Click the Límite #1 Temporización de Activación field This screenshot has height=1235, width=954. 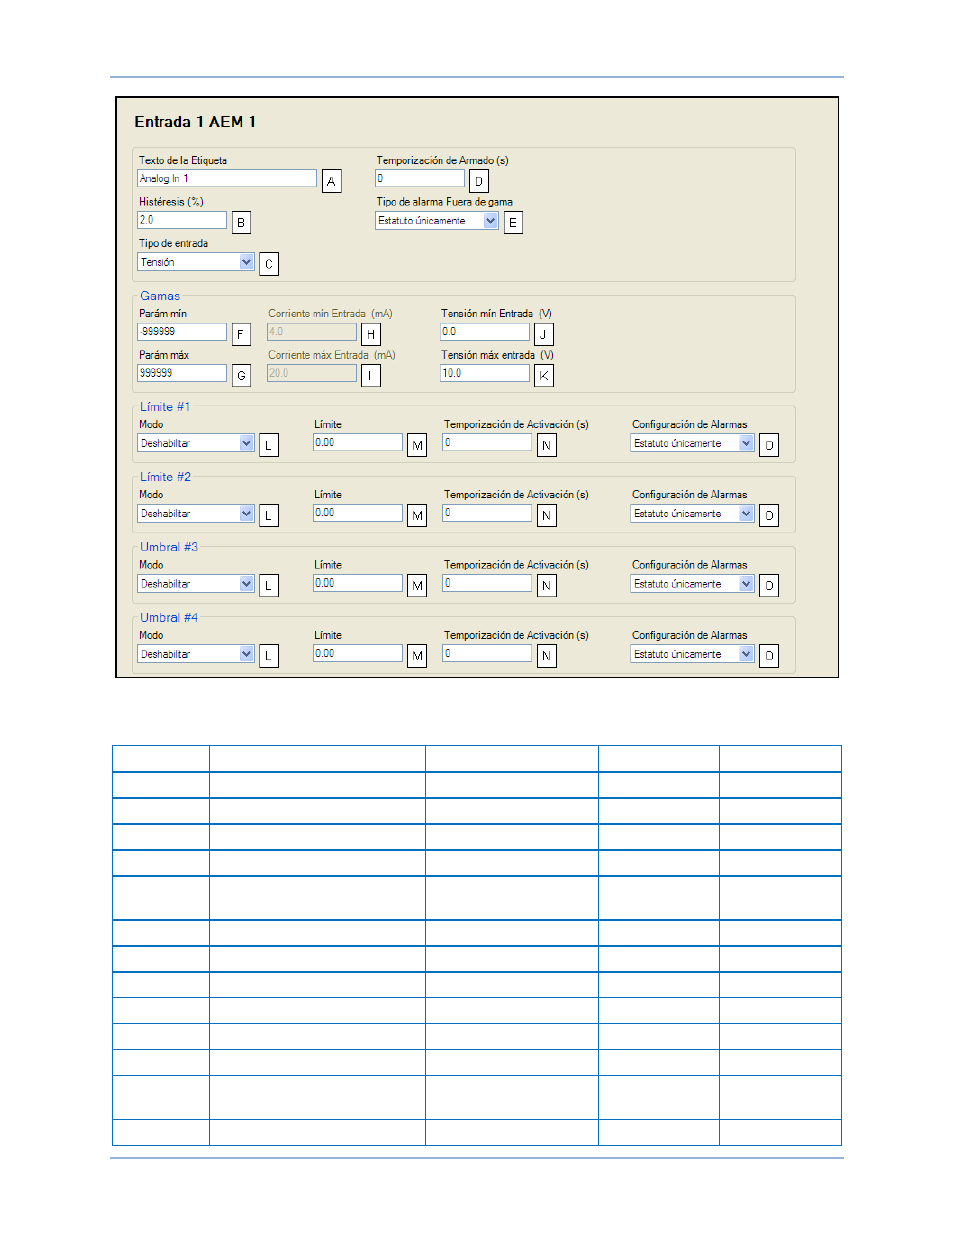tap(488, 442)
